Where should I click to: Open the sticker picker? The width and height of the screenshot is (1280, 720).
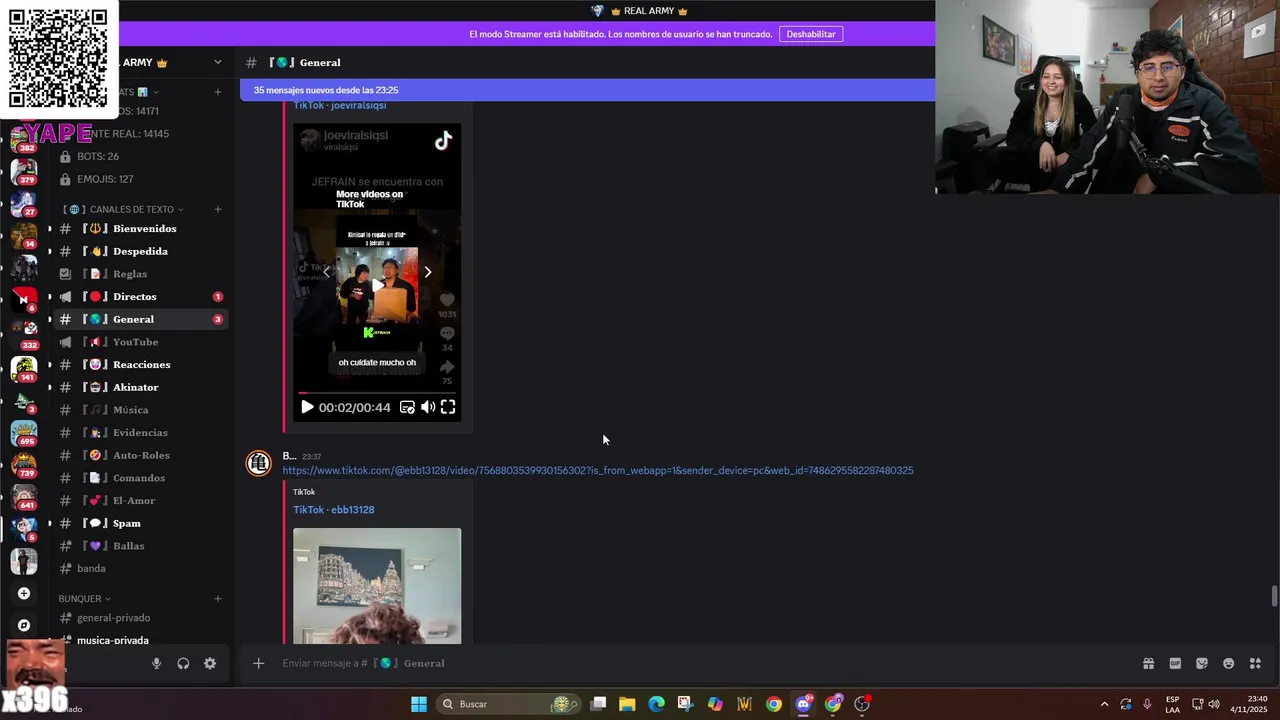click(1202, 663)
